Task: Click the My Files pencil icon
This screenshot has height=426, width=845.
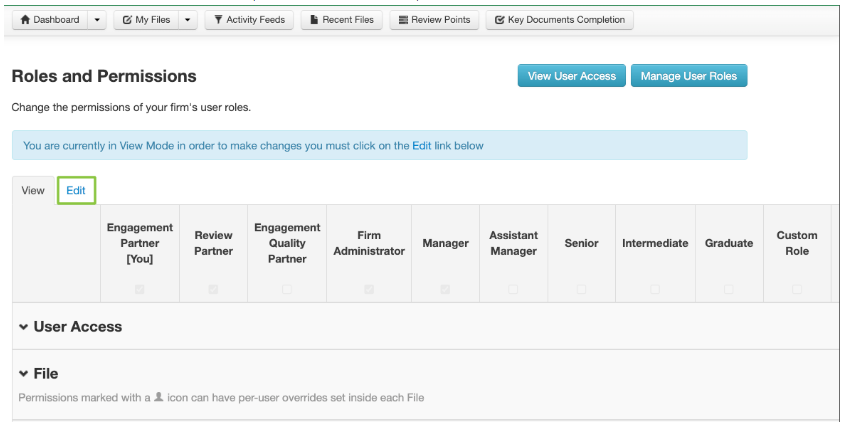Action: pos(127,20)
